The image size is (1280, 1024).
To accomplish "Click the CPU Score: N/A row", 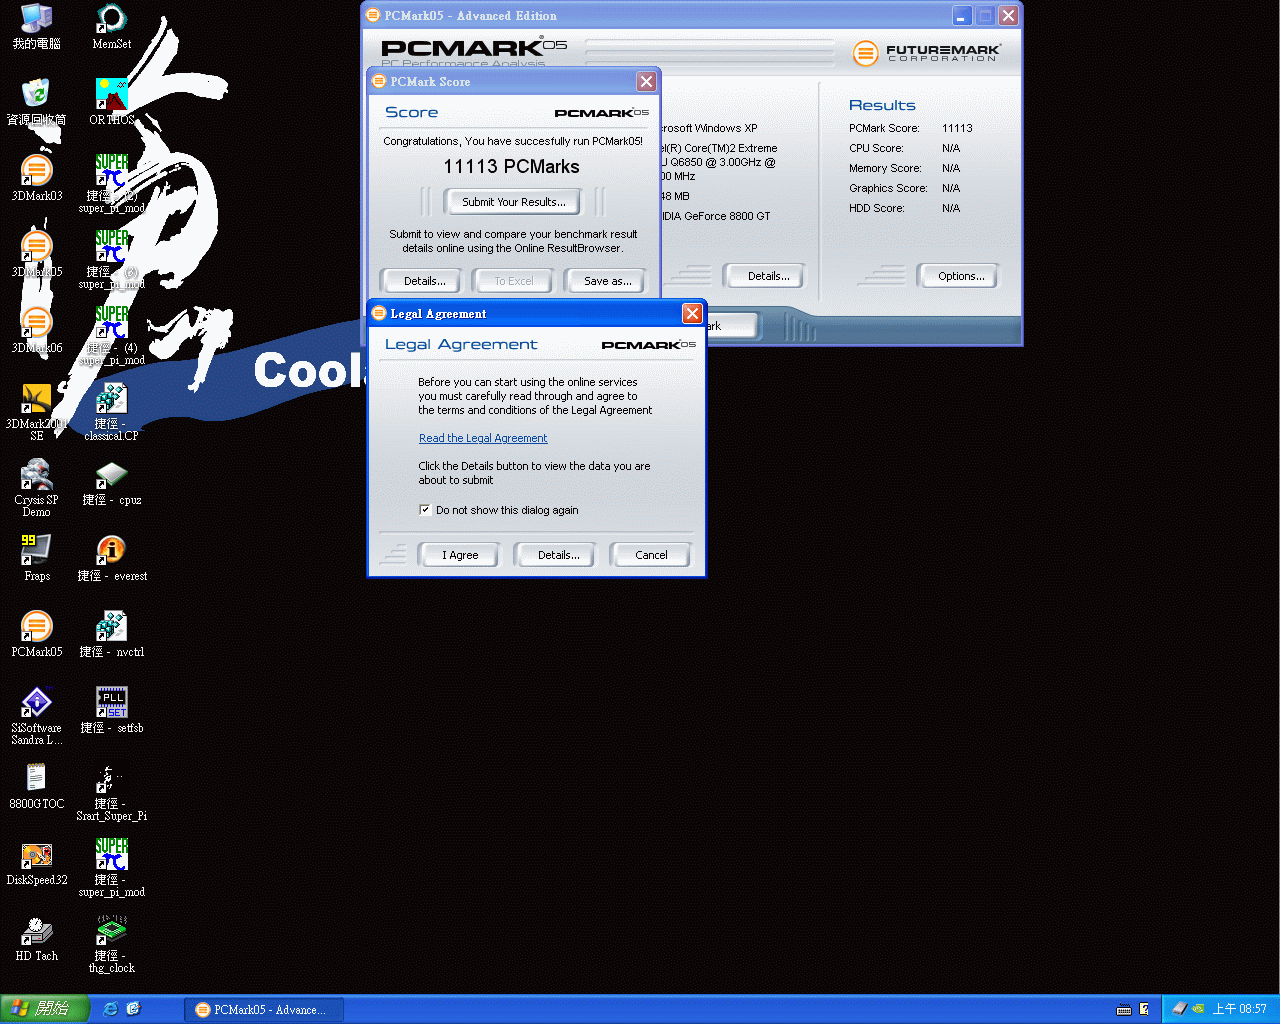I will 905,148.
